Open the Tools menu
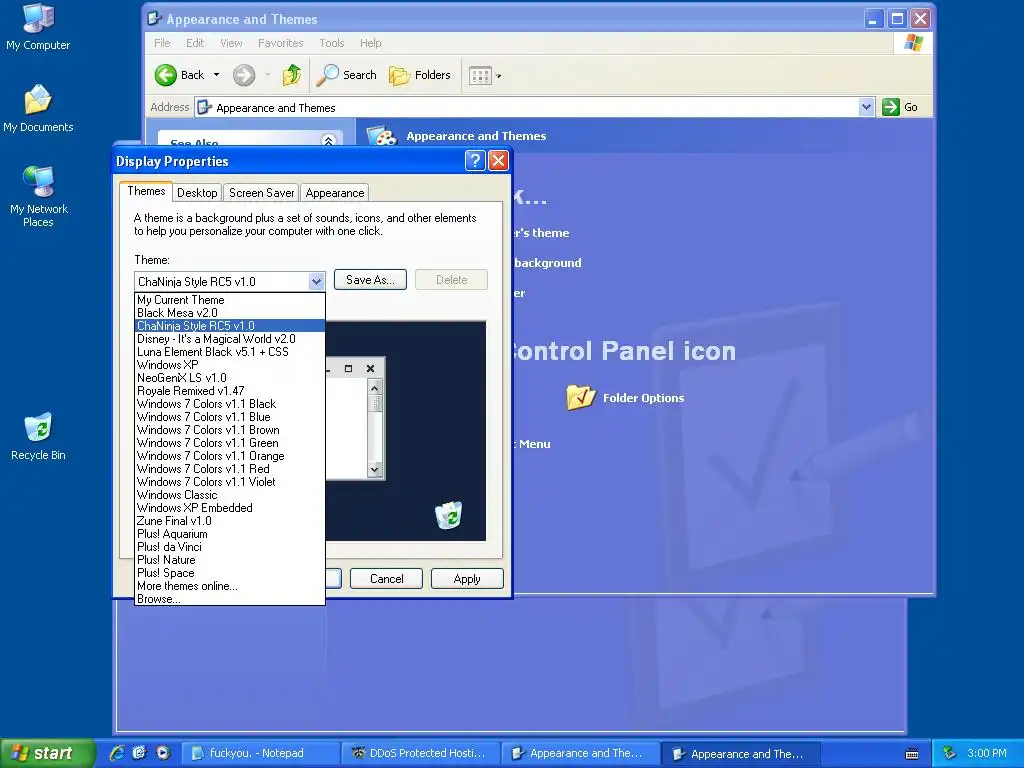 click(332, 43)
